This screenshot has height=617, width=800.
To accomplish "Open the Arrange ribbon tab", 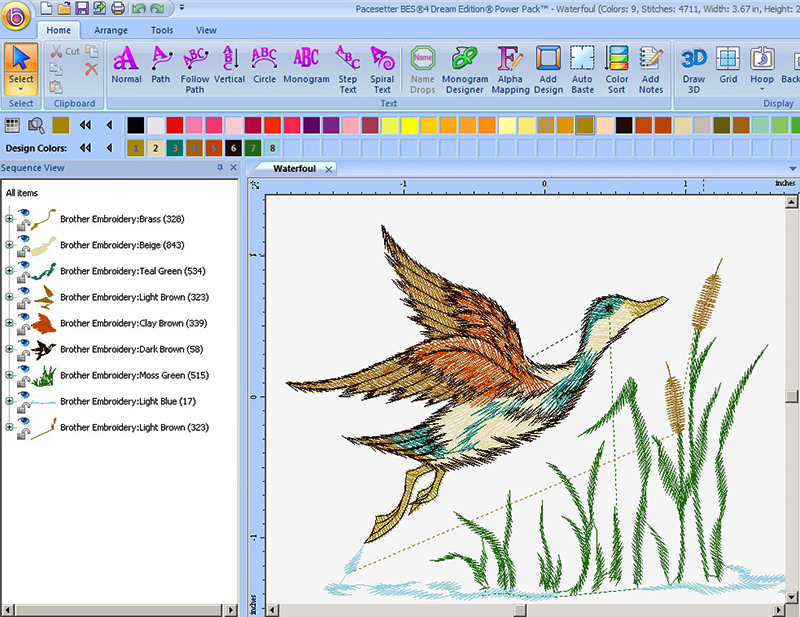I will click(x=111, y=30).
